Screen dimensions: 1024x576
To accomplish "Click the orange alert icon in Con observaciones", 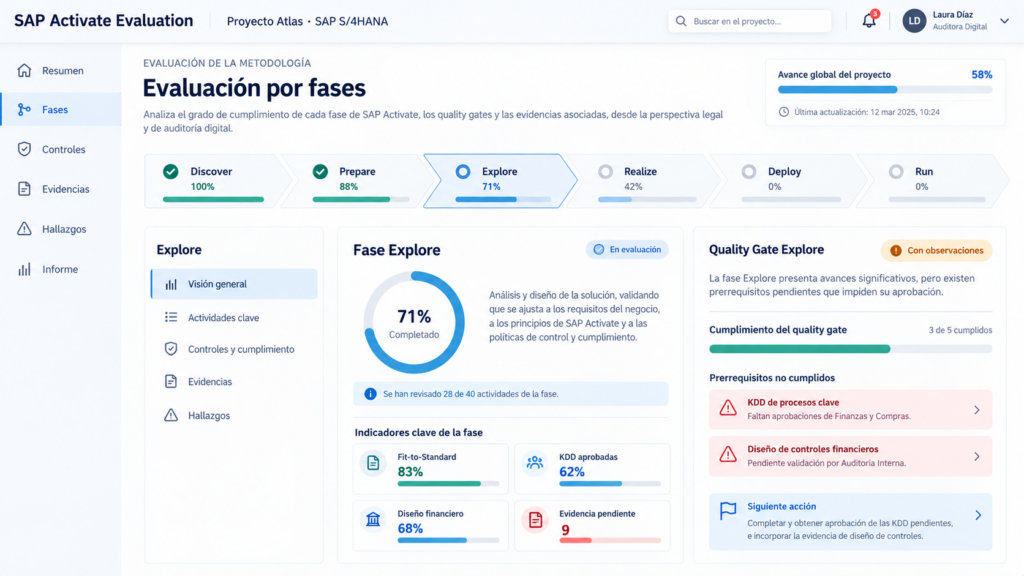I will 896,251.
